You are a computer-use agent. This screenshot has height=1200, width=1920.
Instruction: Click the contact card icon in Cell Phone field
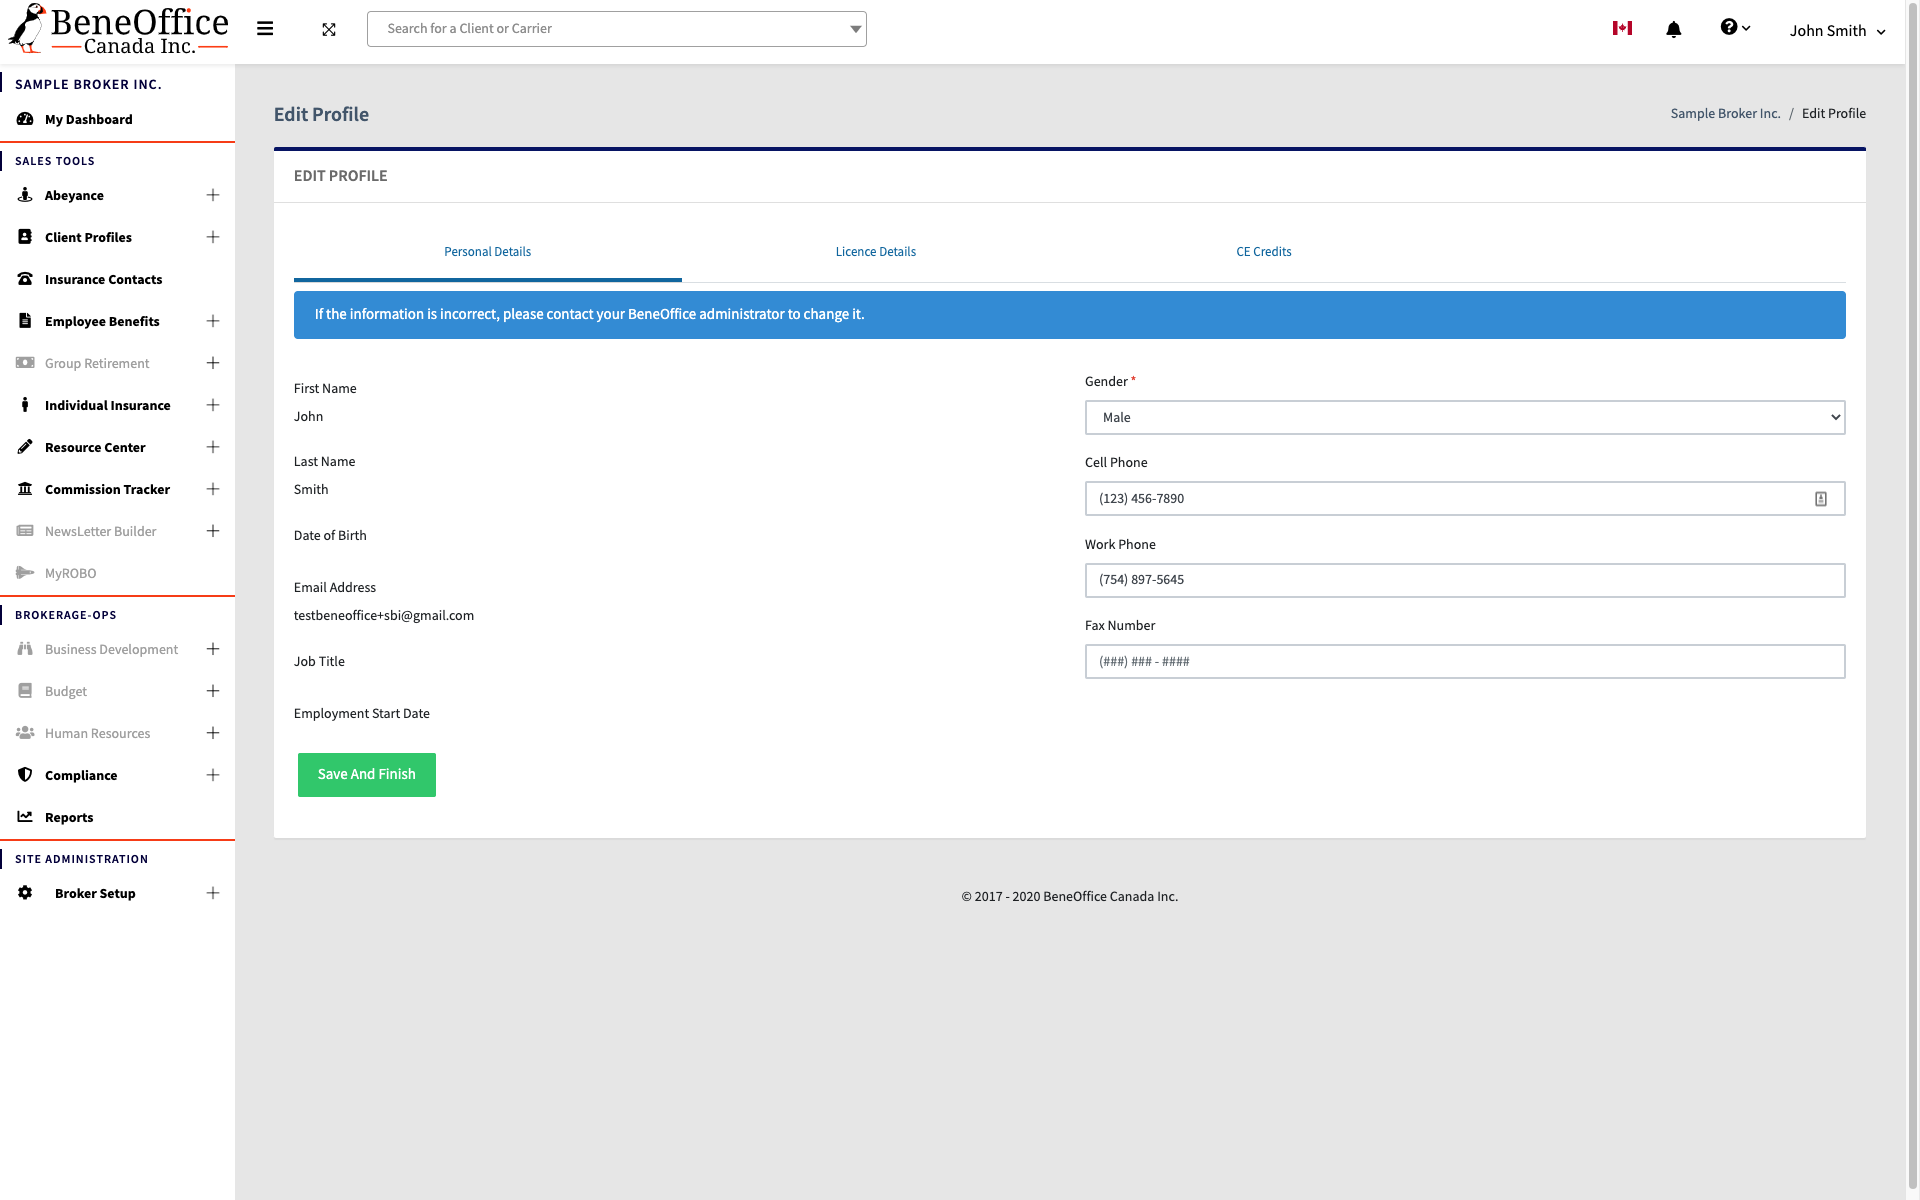click(x=1820, y=499)
